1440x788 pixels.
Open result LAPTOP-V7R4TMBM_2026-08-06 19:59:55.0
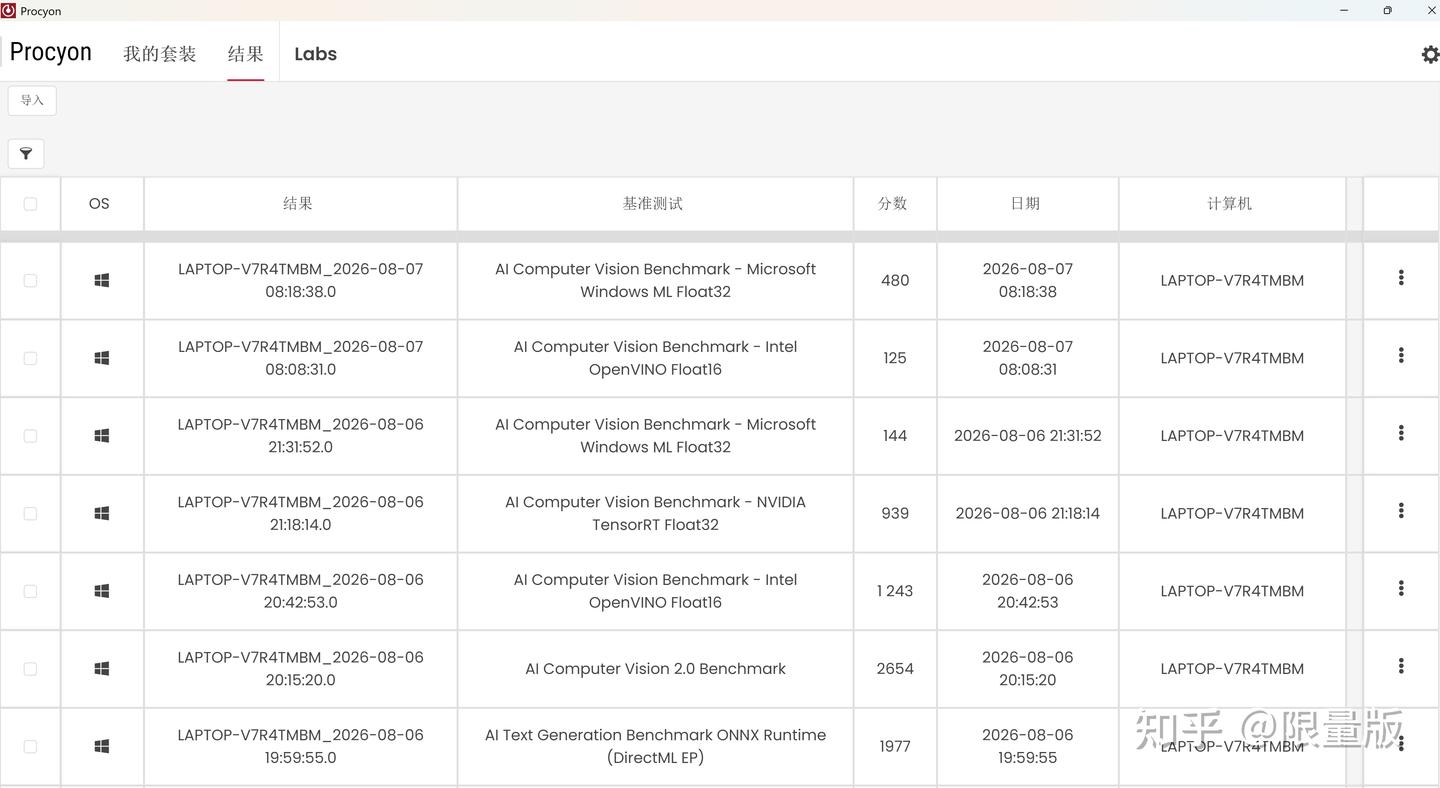coord(300,746)
